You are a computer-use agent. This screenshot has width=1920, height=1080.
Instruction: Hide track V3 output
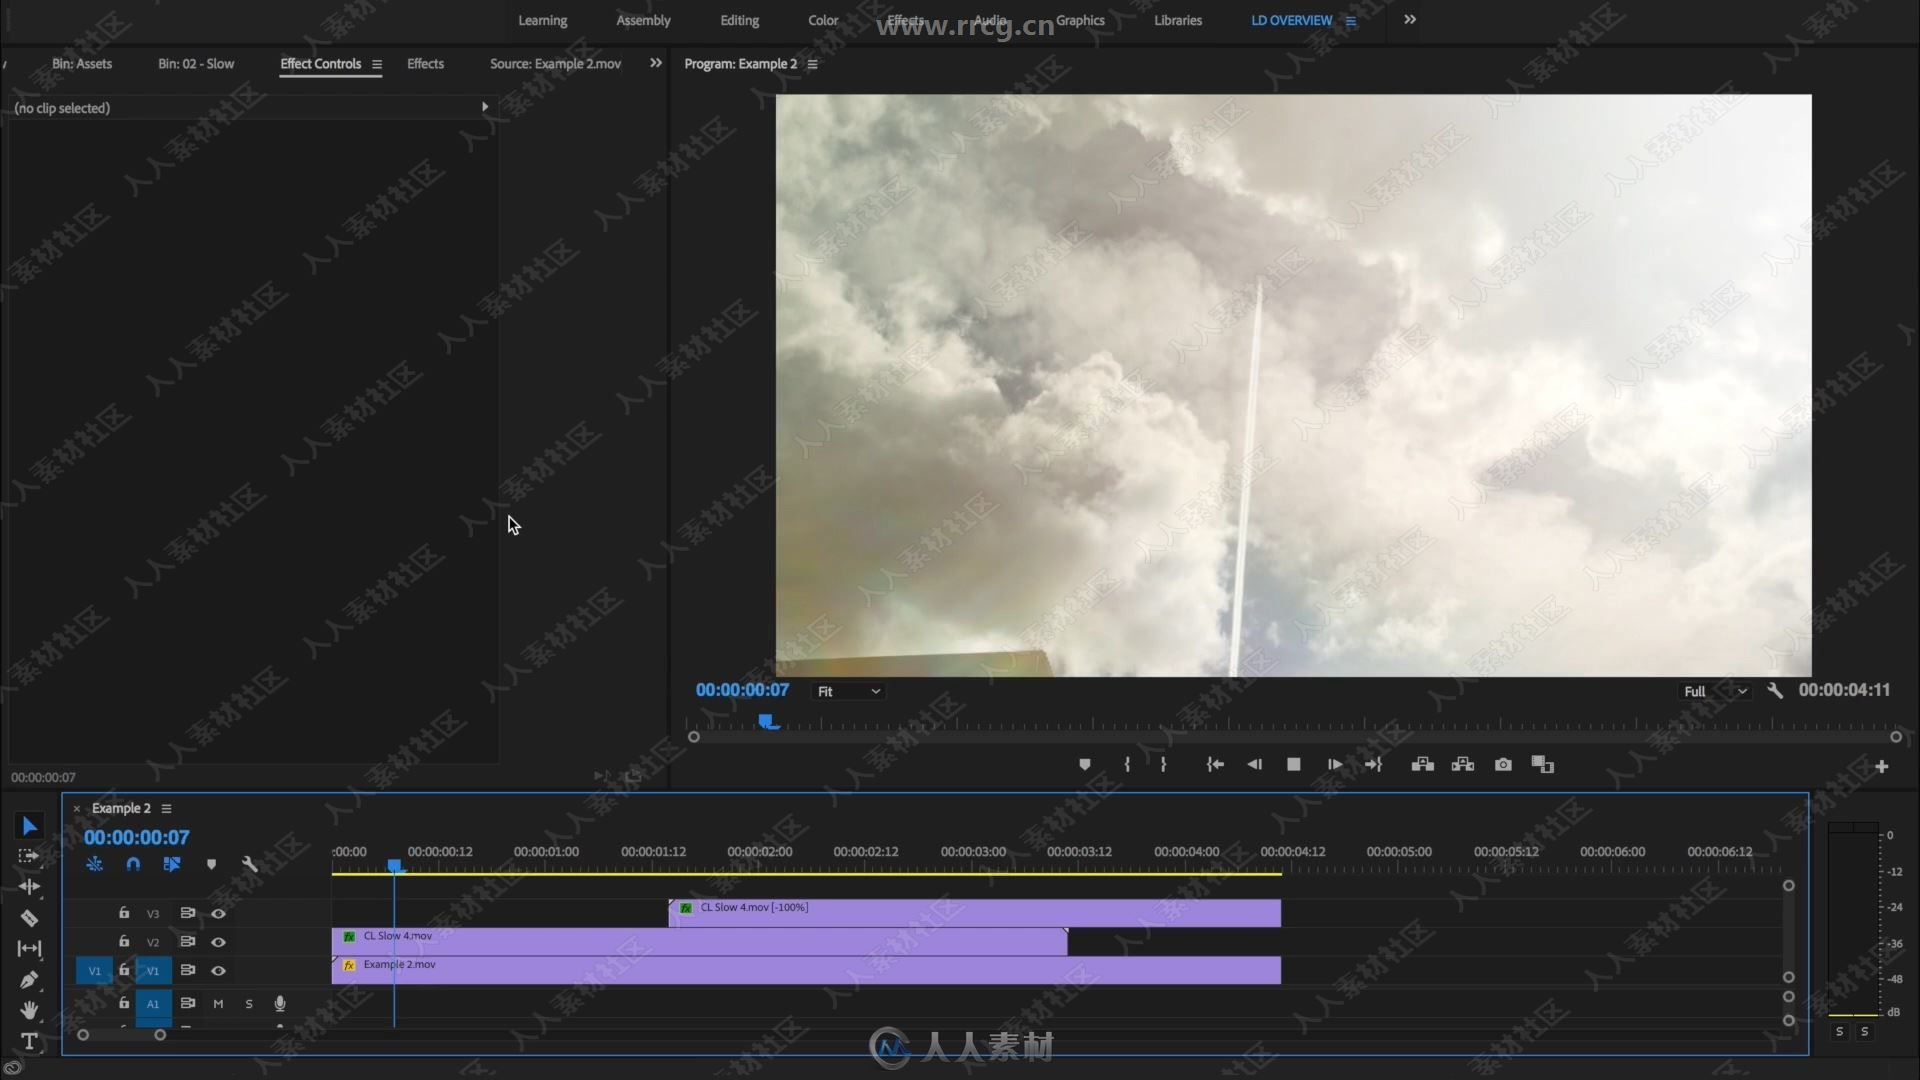(x=218, y=913)
